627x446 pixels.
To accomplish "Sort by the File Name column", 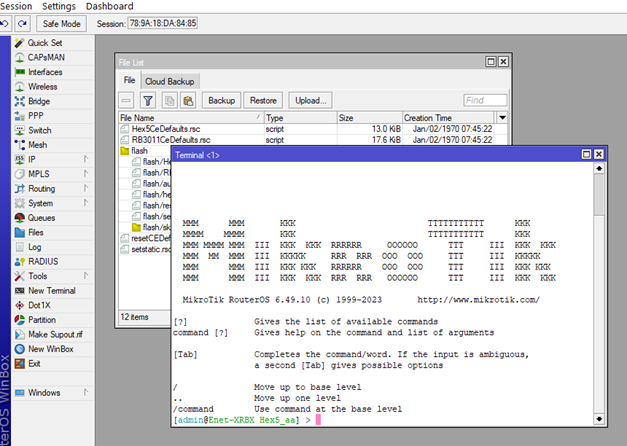I will [x=191, y=118].
